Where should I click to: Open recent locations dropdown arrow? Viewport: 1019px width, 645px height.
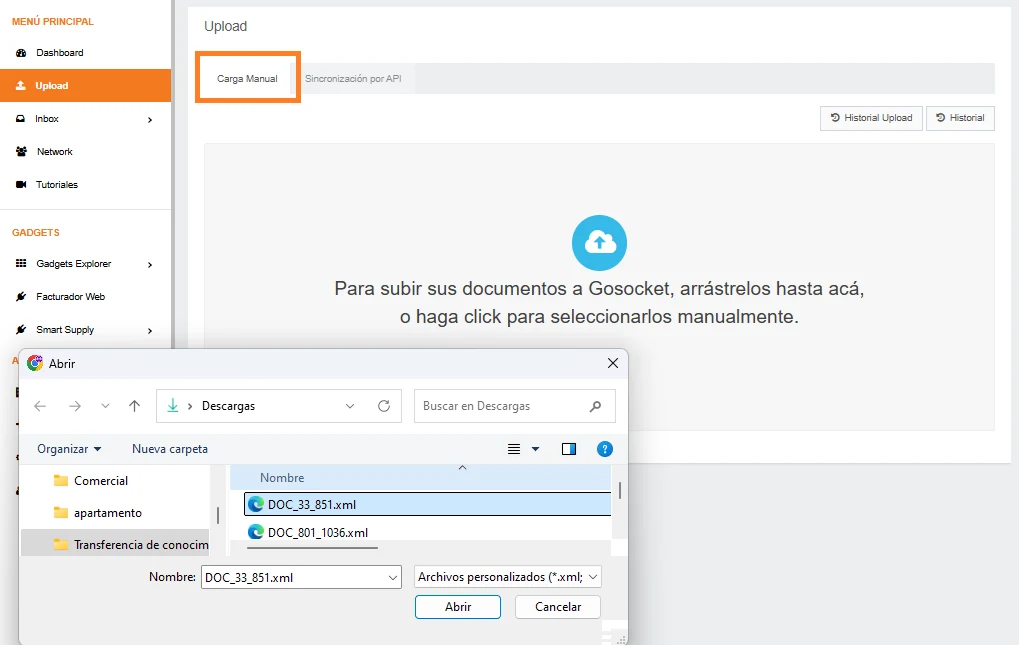tap(105, 406)
